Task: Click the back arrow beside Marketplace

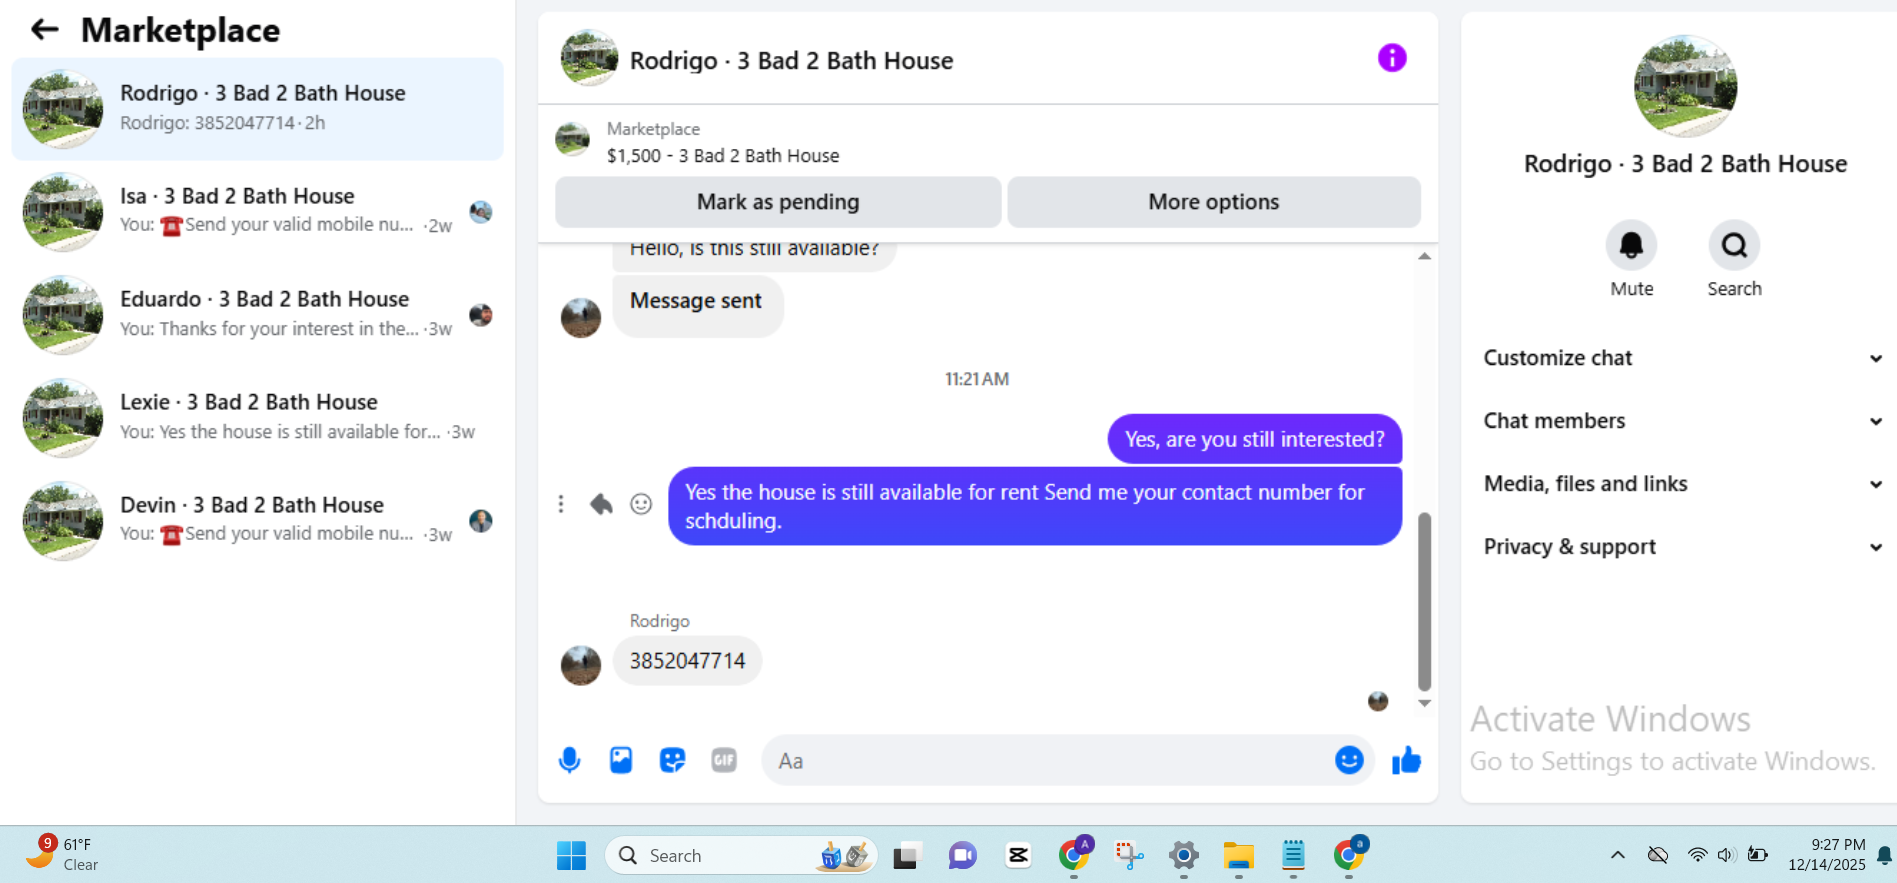Action: pos(45,30)
